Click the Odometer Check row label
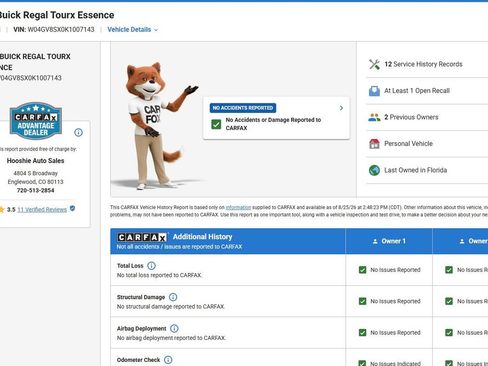The height and width of the screenshot is (366, 488). coord(138,360)
